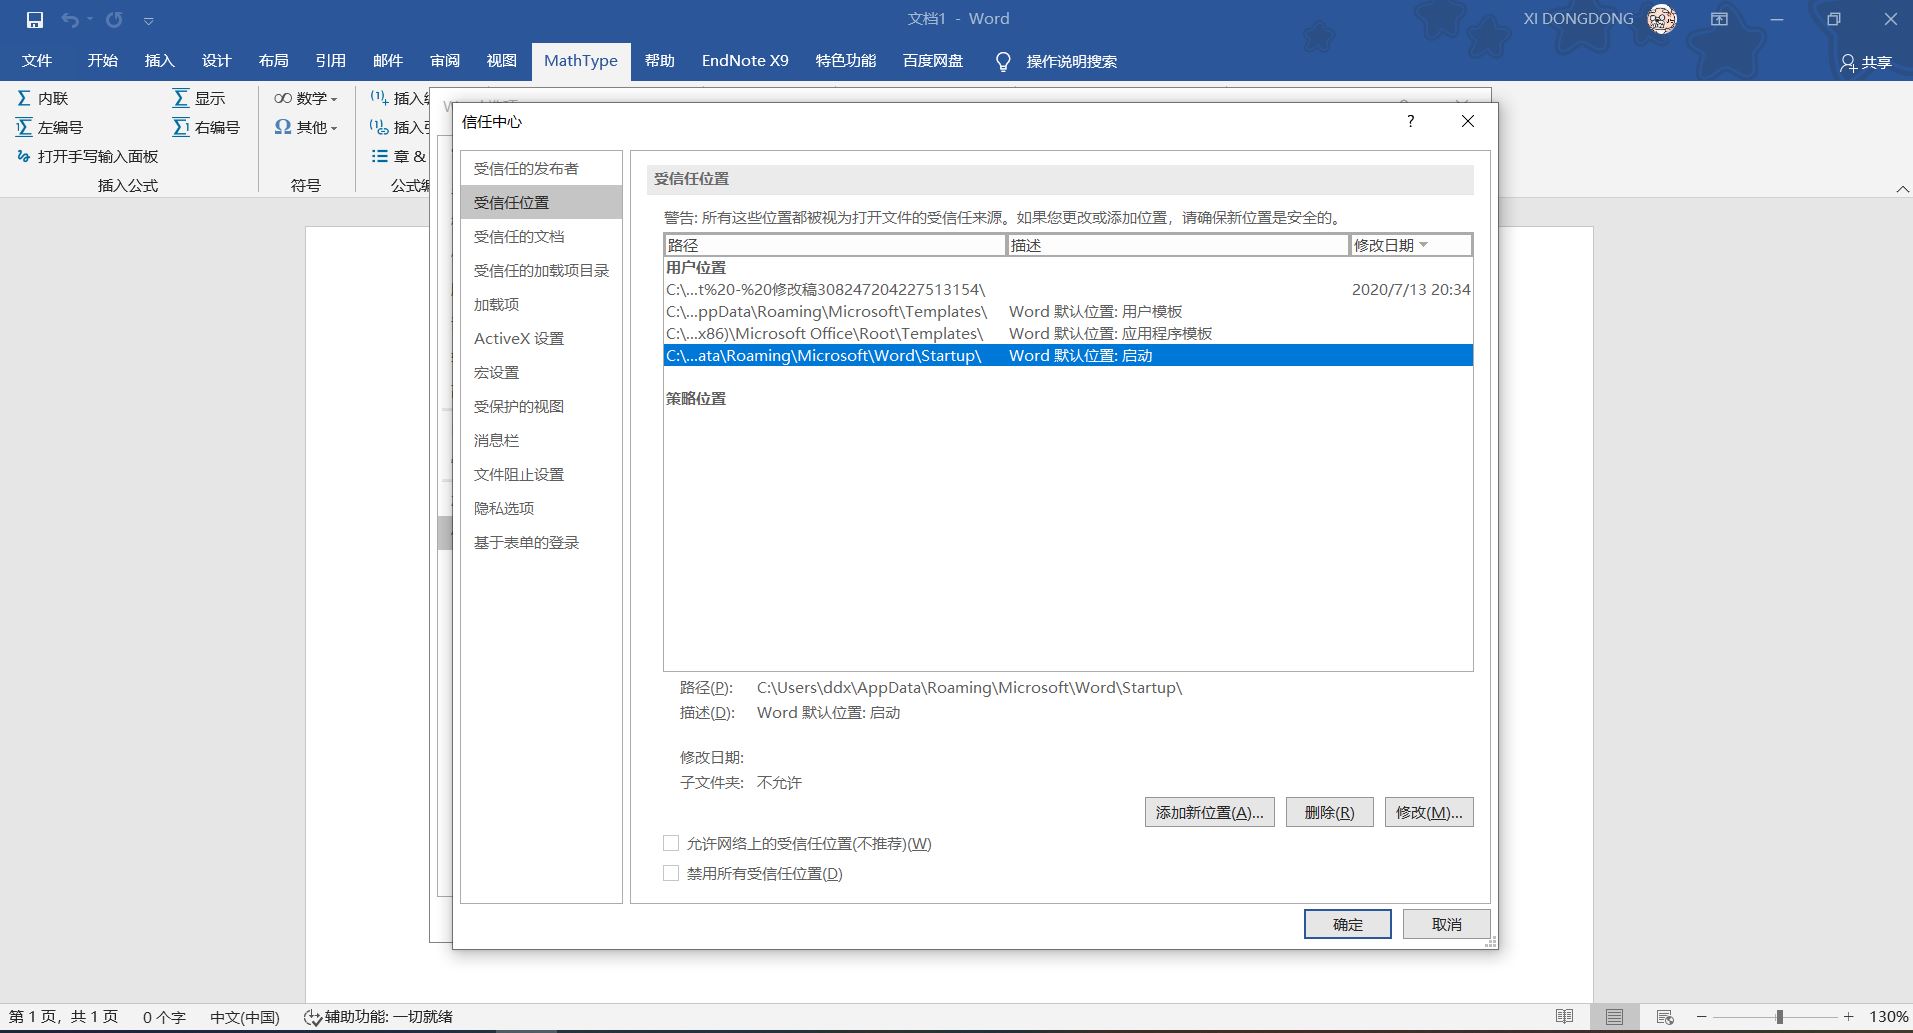
Task: Insert display equation (显示)
Action: pos(199,98)
